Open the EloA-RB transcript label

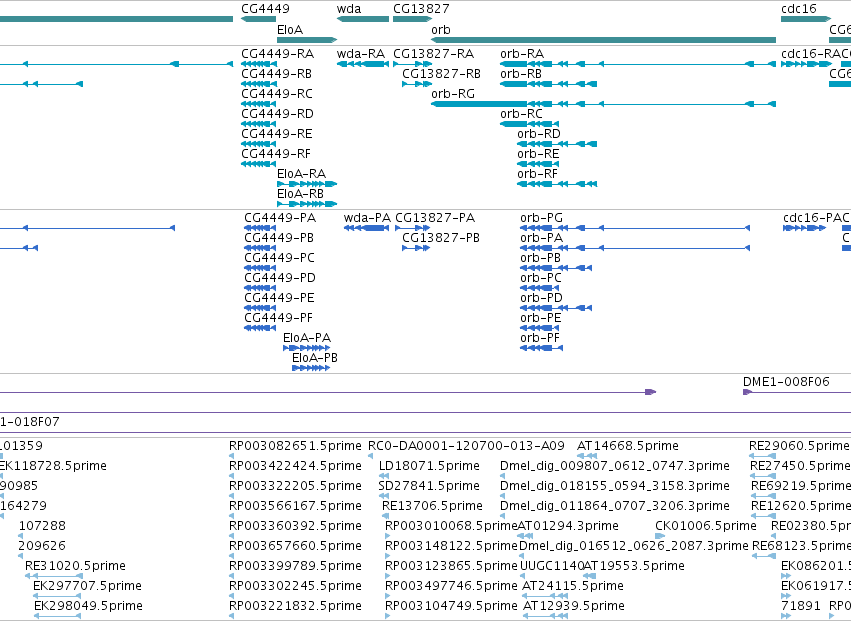[x=301, y=194]
